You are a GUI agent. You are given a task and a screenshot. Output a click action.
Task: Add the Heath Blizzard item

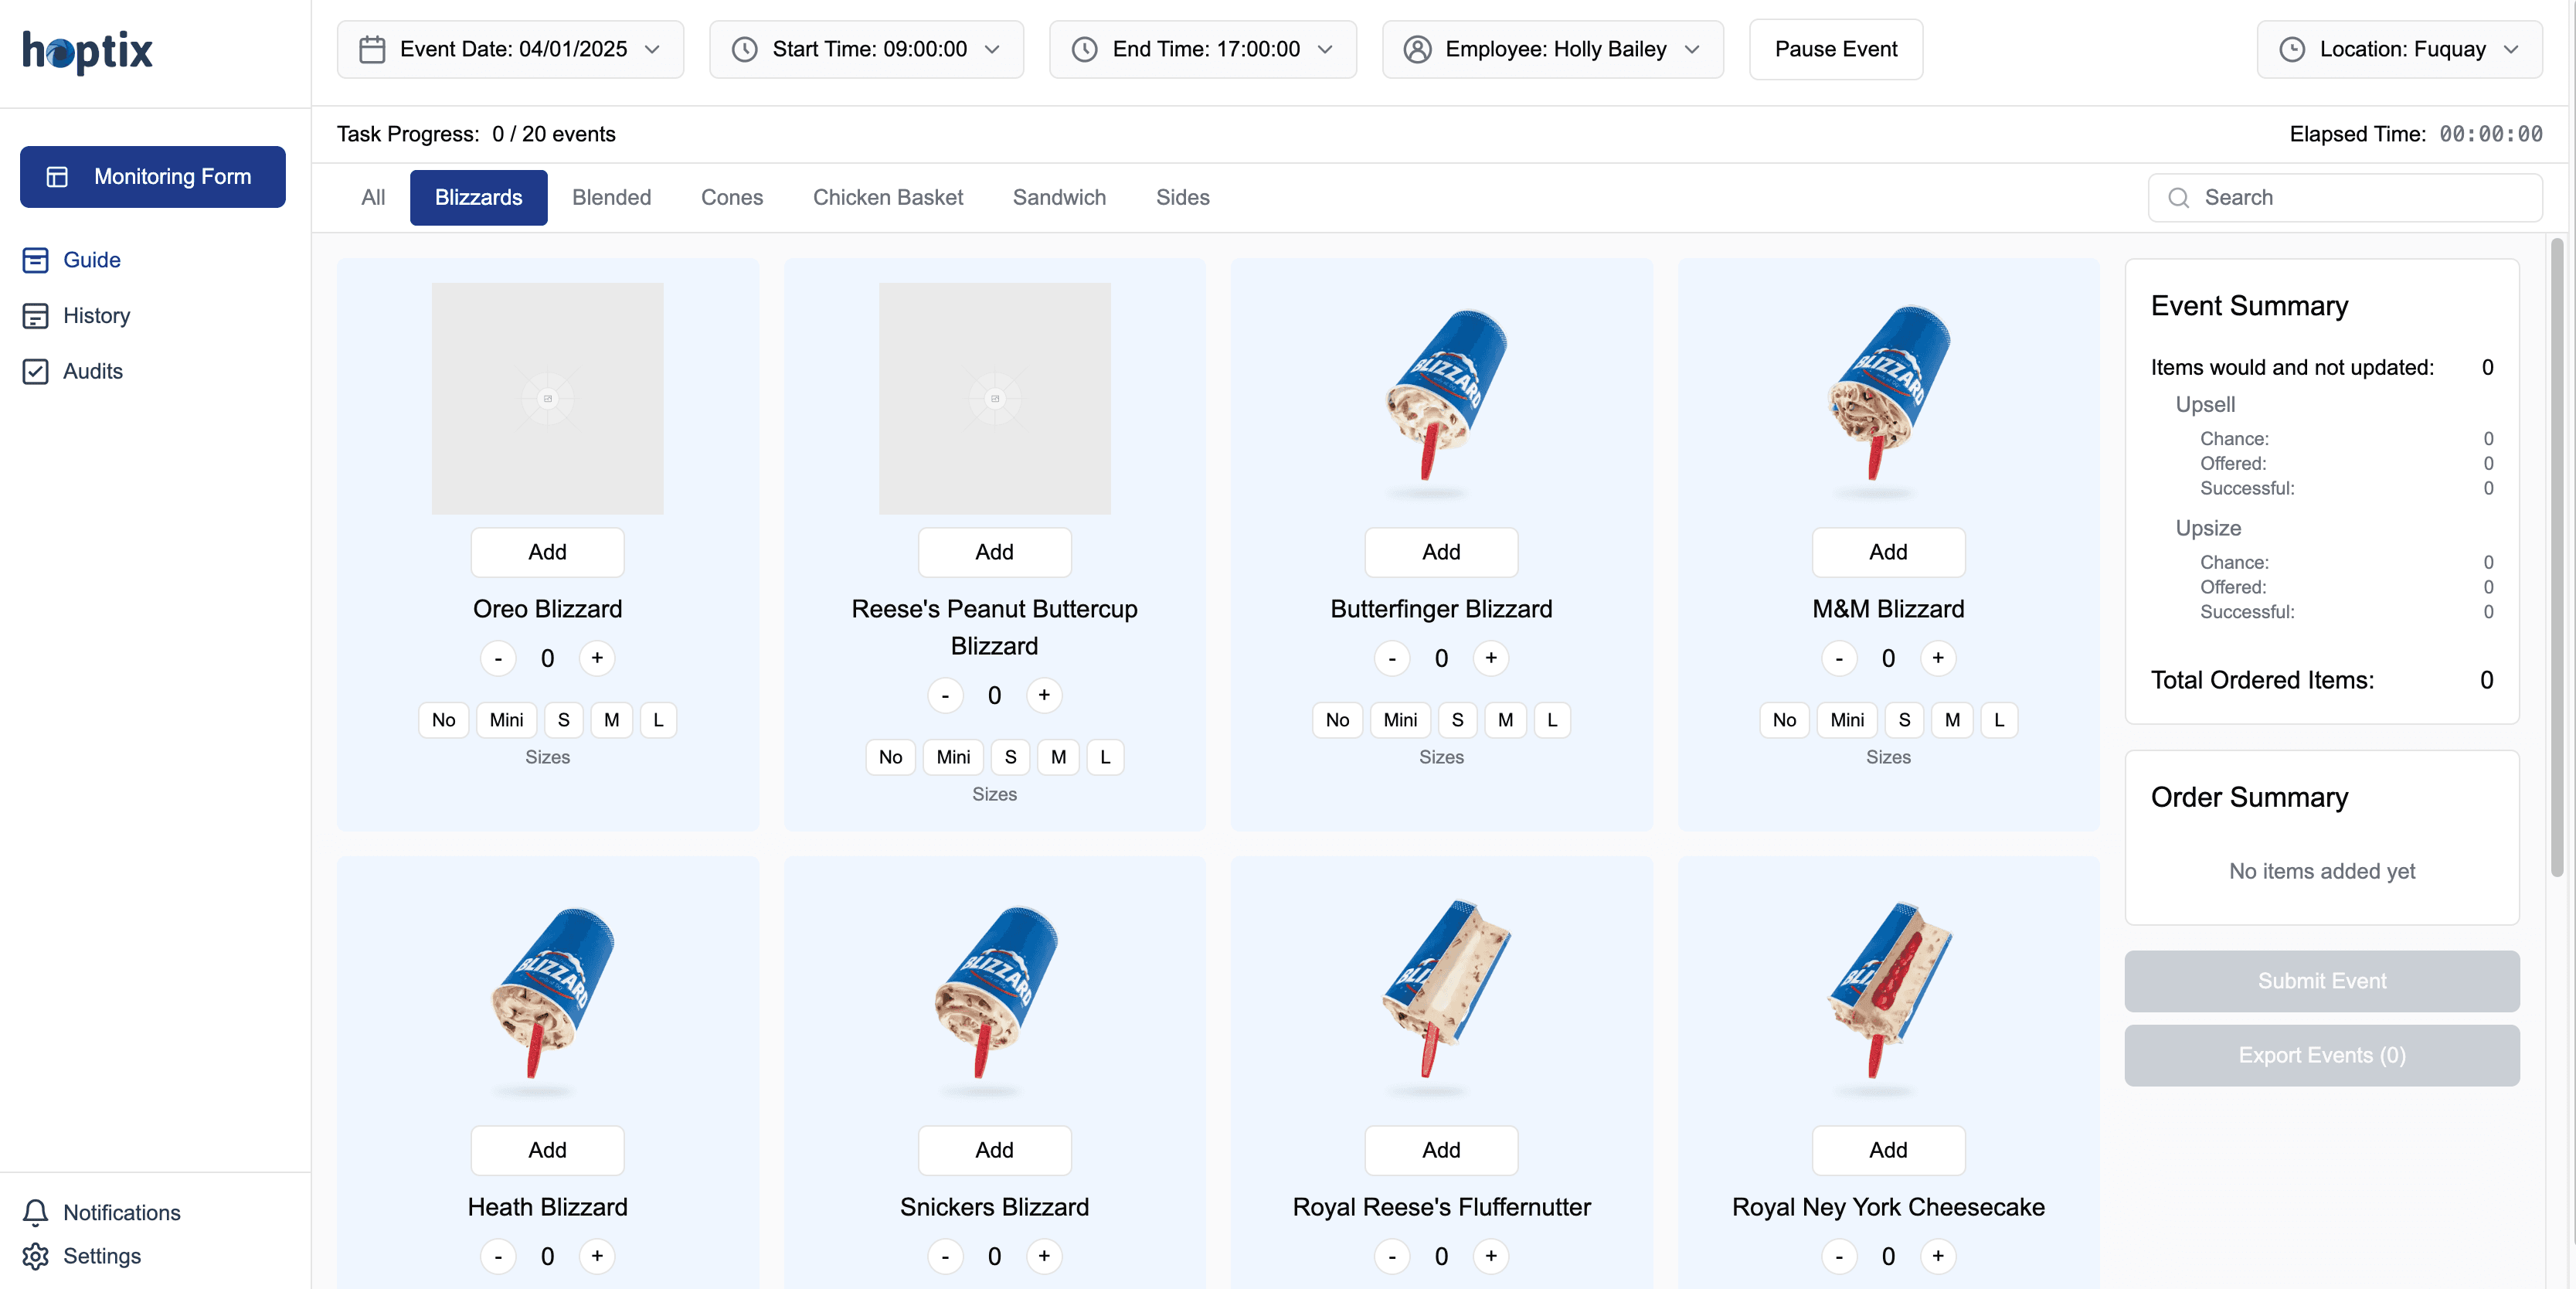pos(548,1150)
